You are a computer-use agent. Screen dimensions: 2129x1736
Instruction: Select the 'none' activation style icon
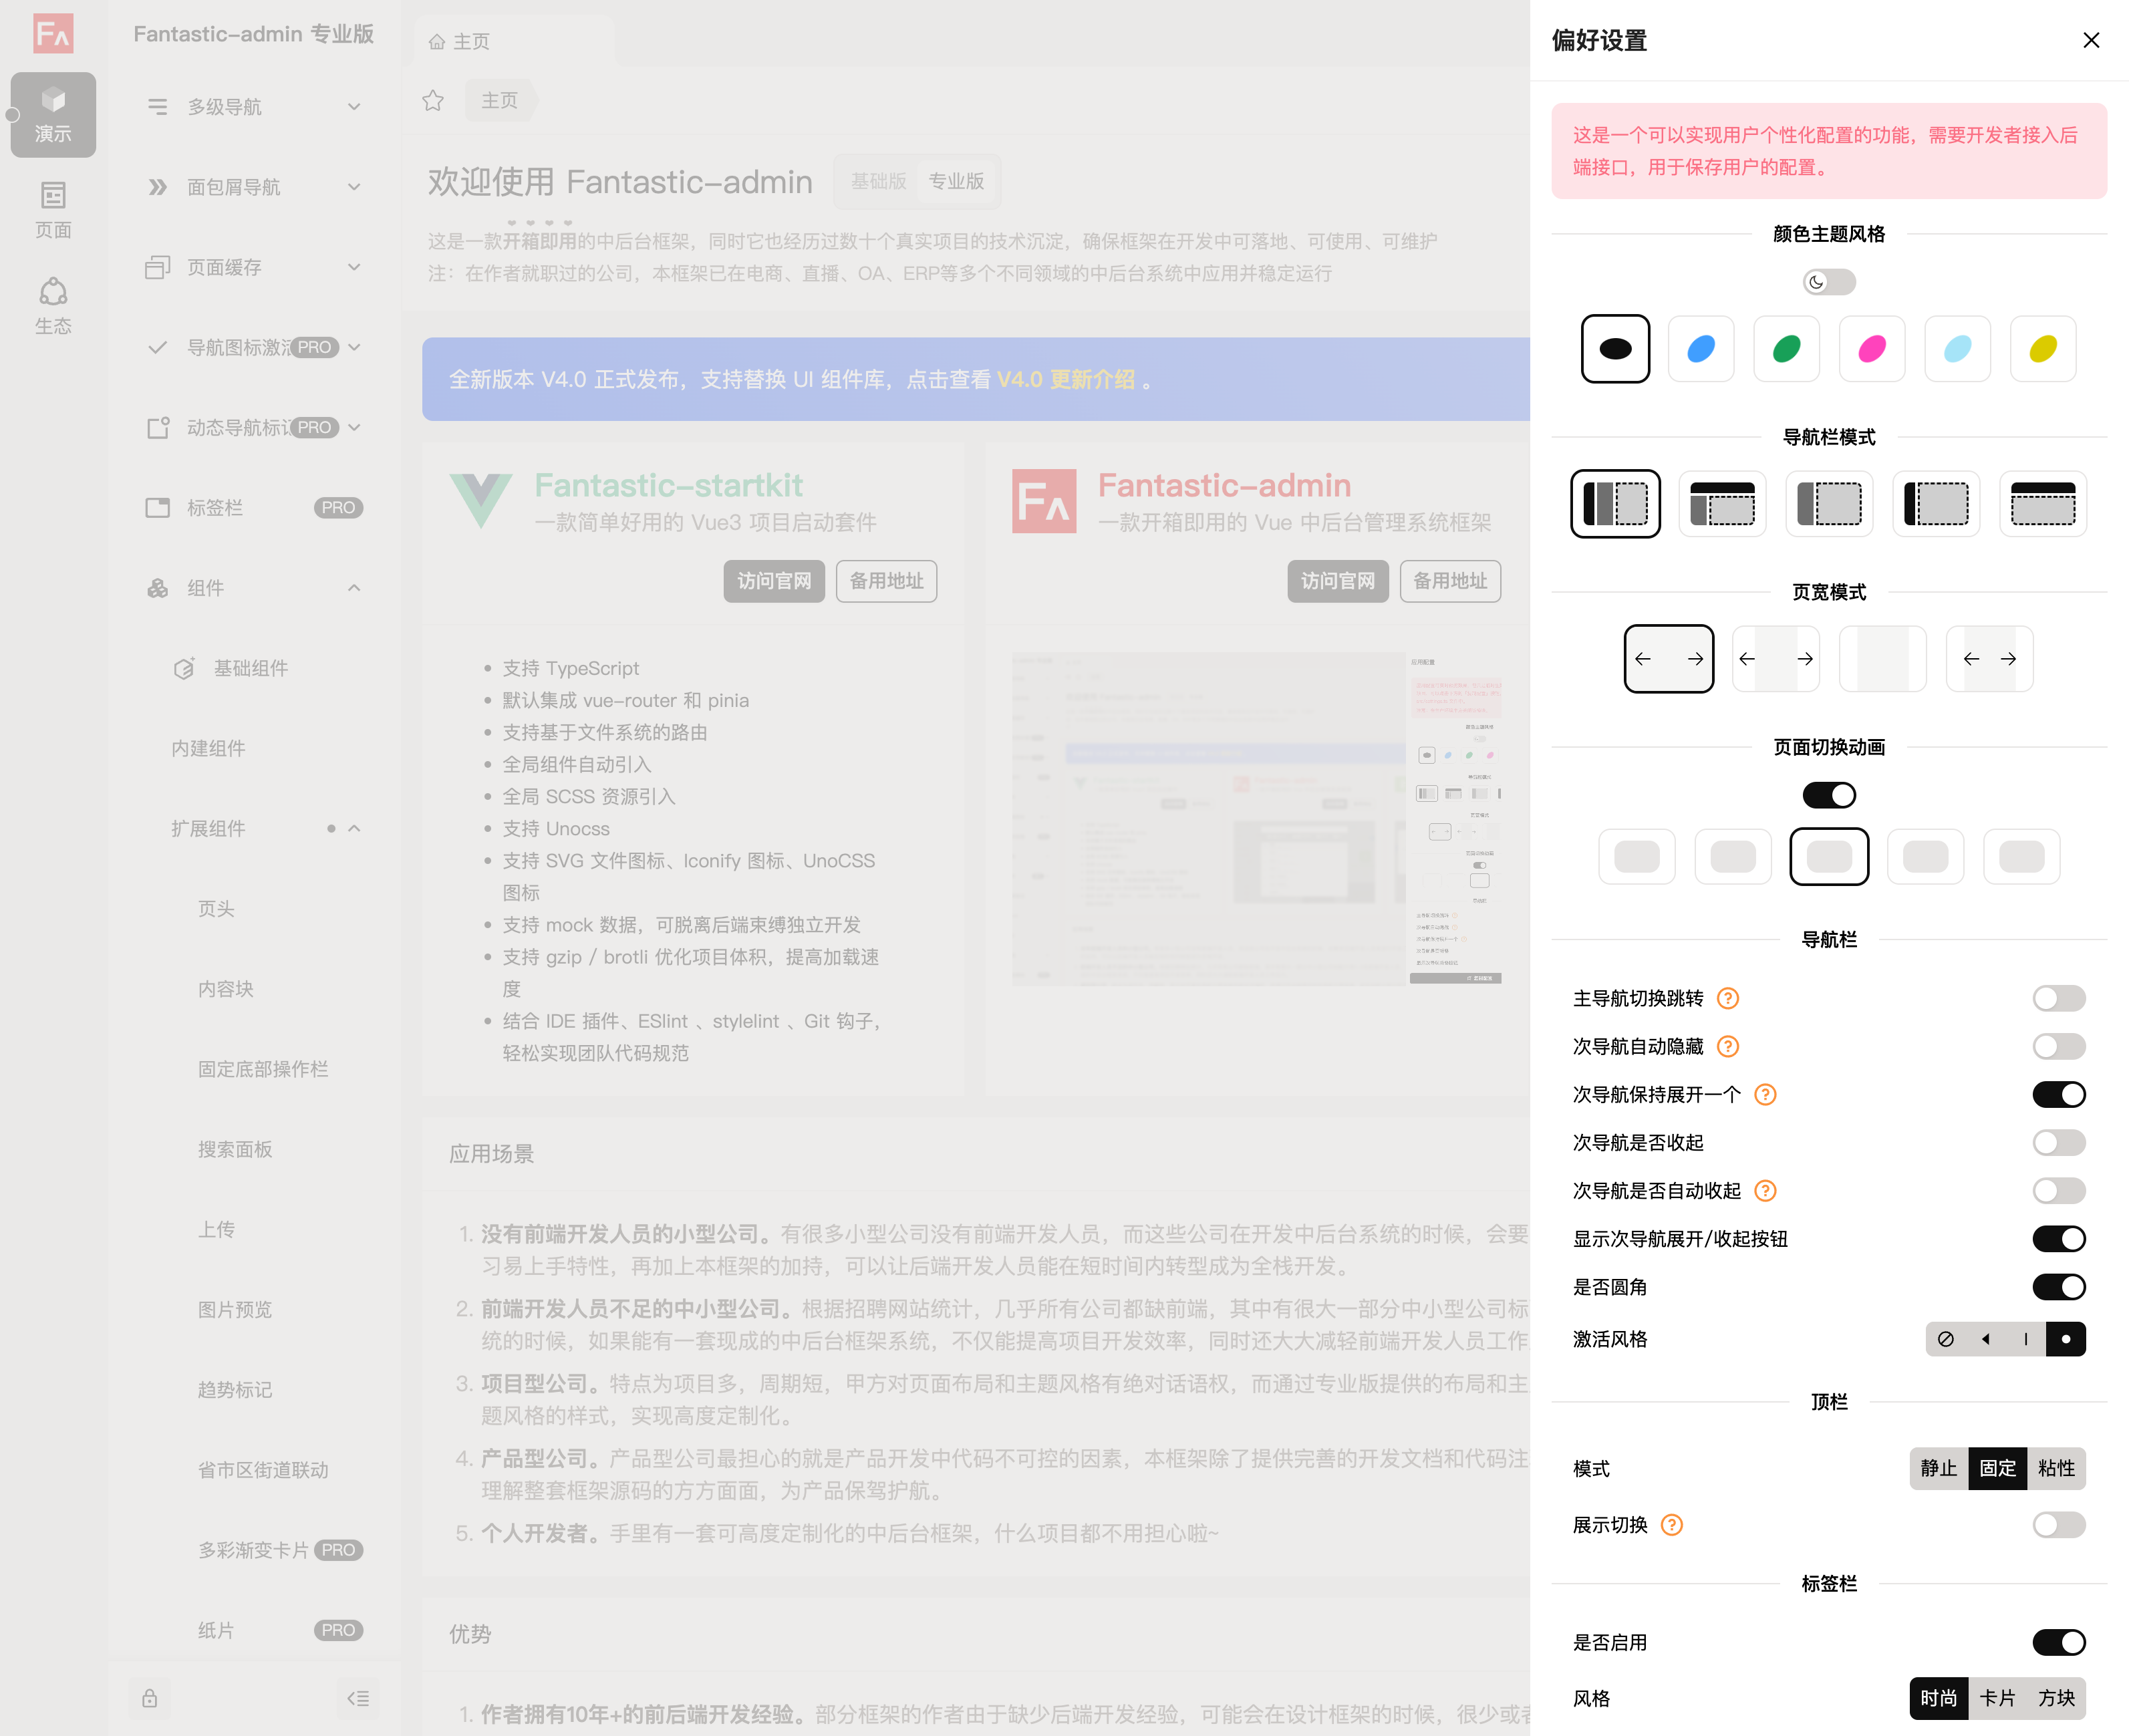coord(1946,1339)
